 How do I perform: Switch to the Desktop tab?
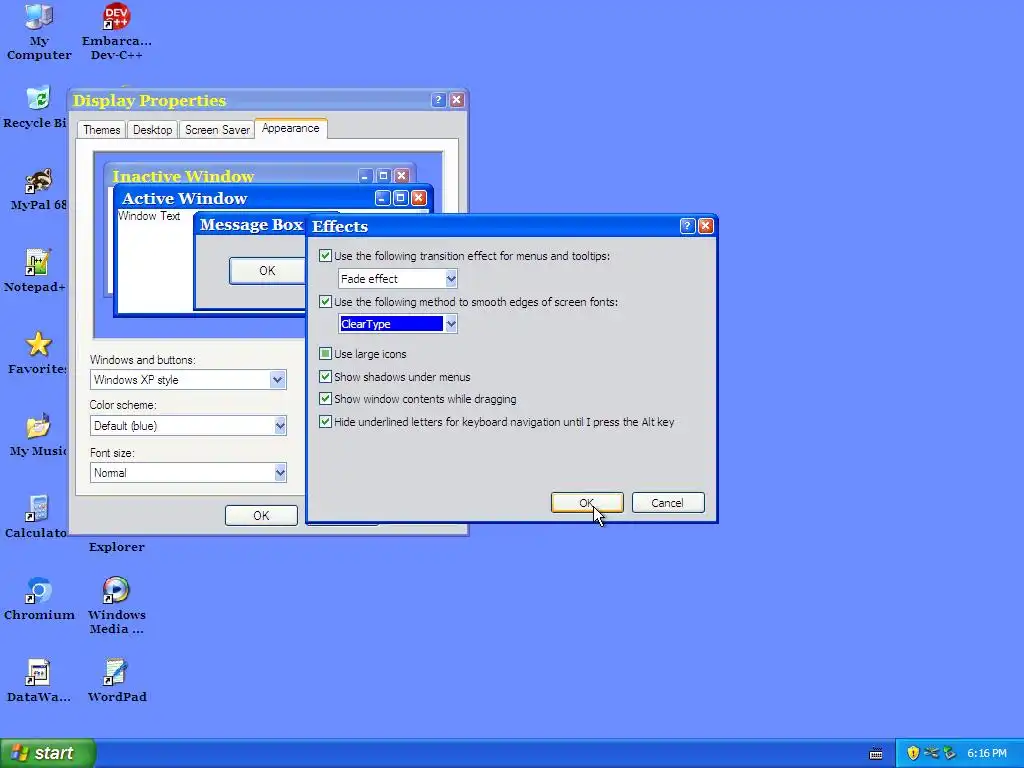152,130
